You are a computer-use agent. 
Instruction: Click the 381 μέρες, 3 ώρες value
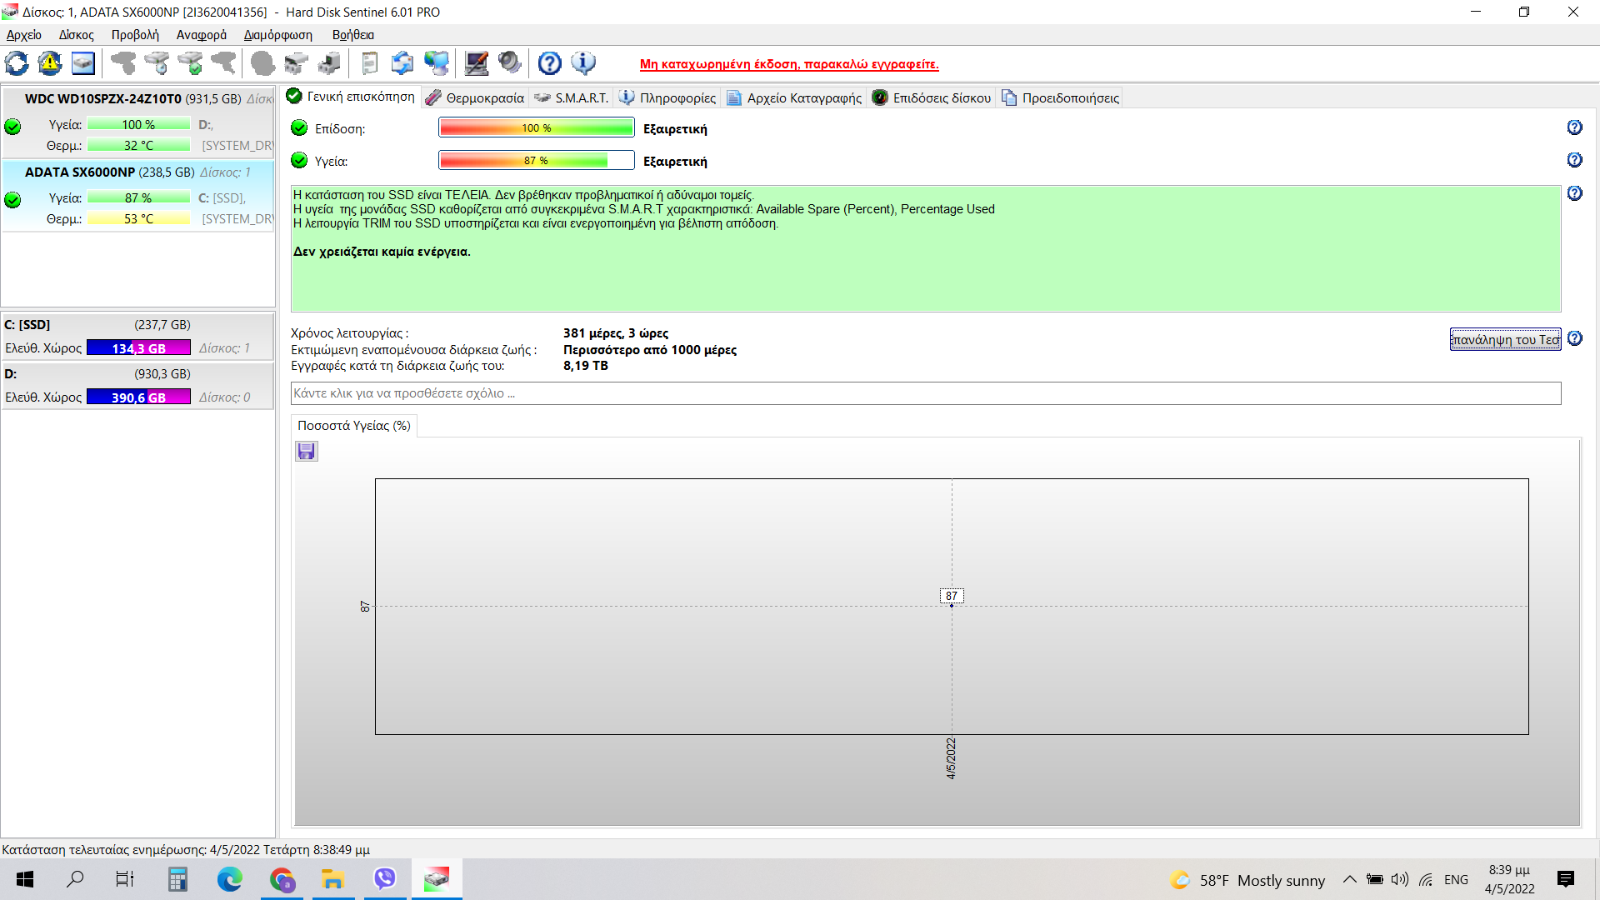click(616, 333)
